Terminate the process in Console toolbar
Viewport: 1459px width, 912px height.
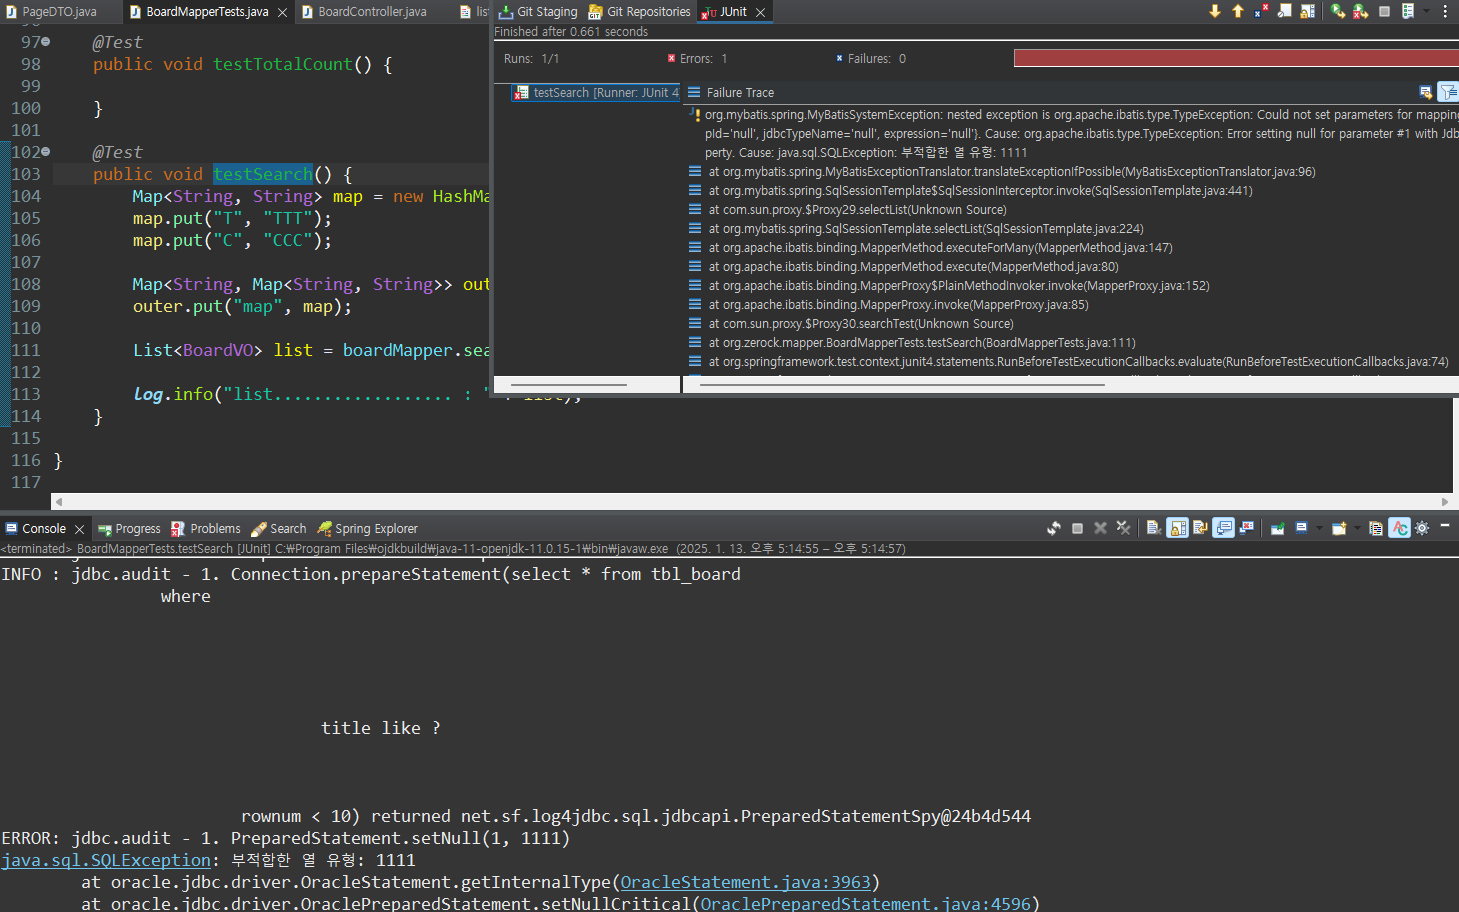tap(1077, 528)
